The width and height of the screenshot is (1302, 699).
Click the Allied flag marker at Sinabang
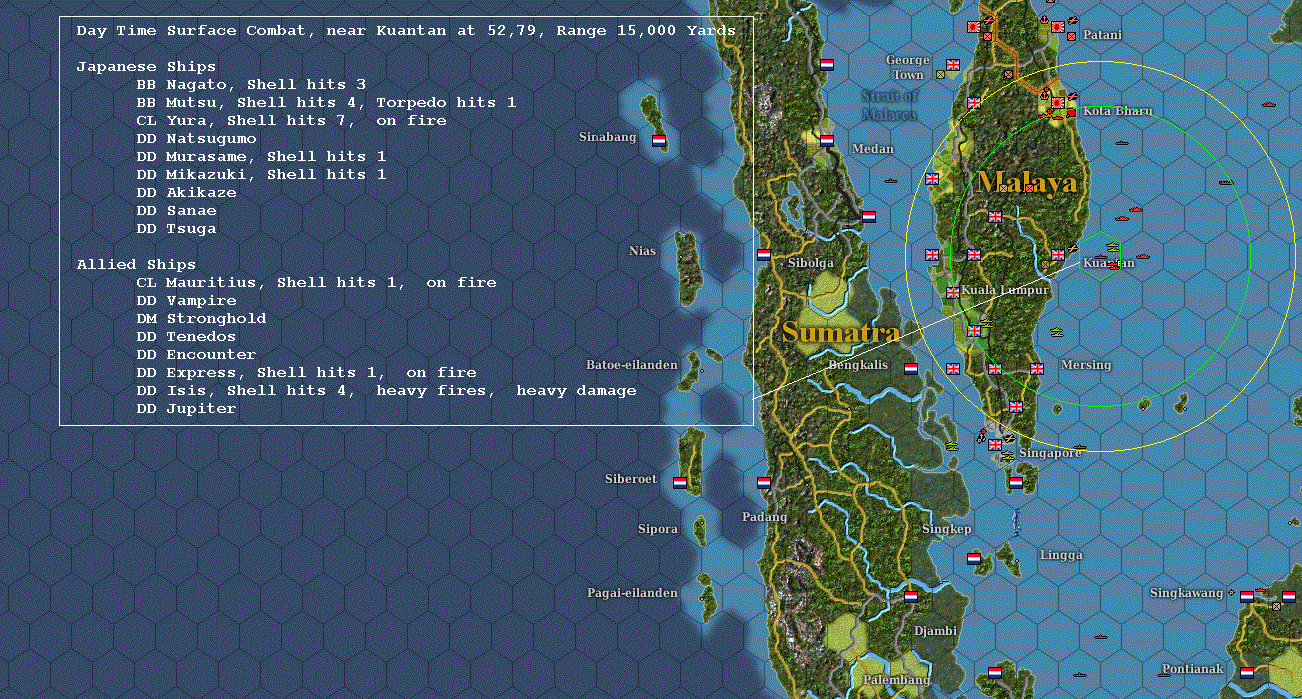659,142
